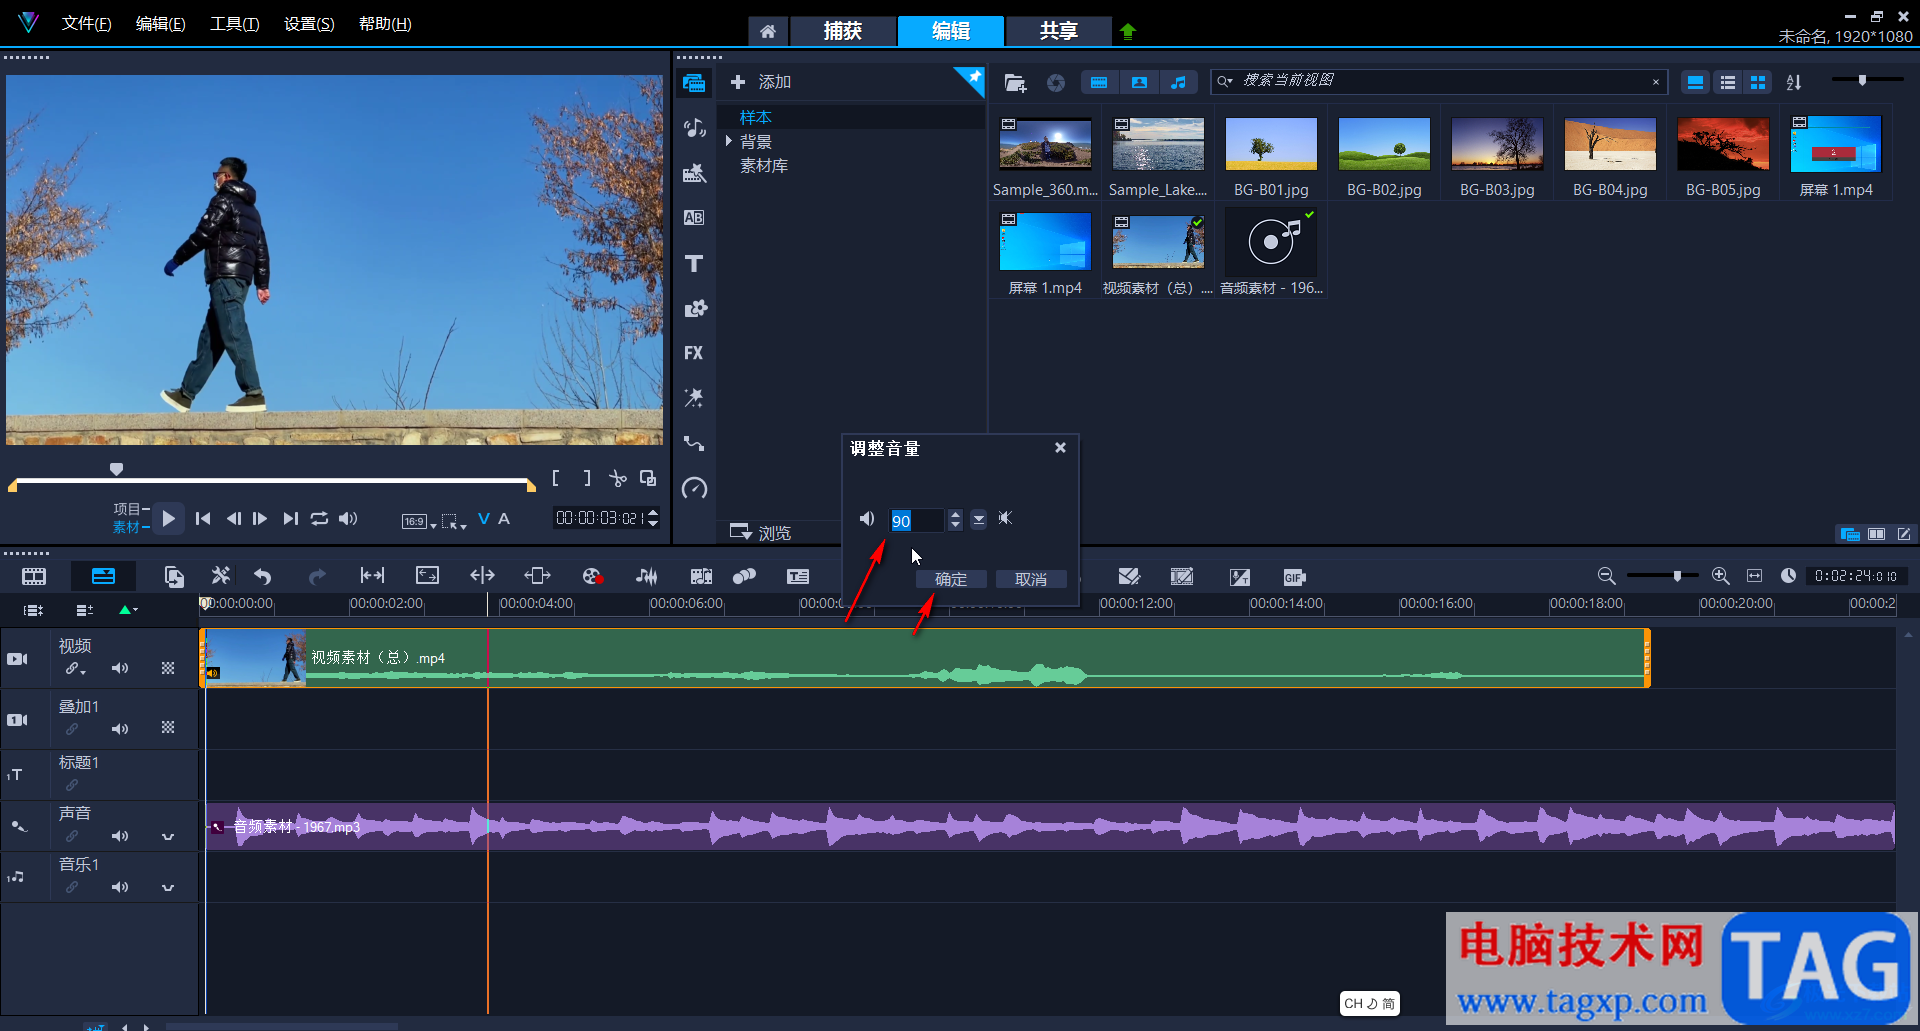Adjust the thumbnail size slider

click(x=1862, y=80)
